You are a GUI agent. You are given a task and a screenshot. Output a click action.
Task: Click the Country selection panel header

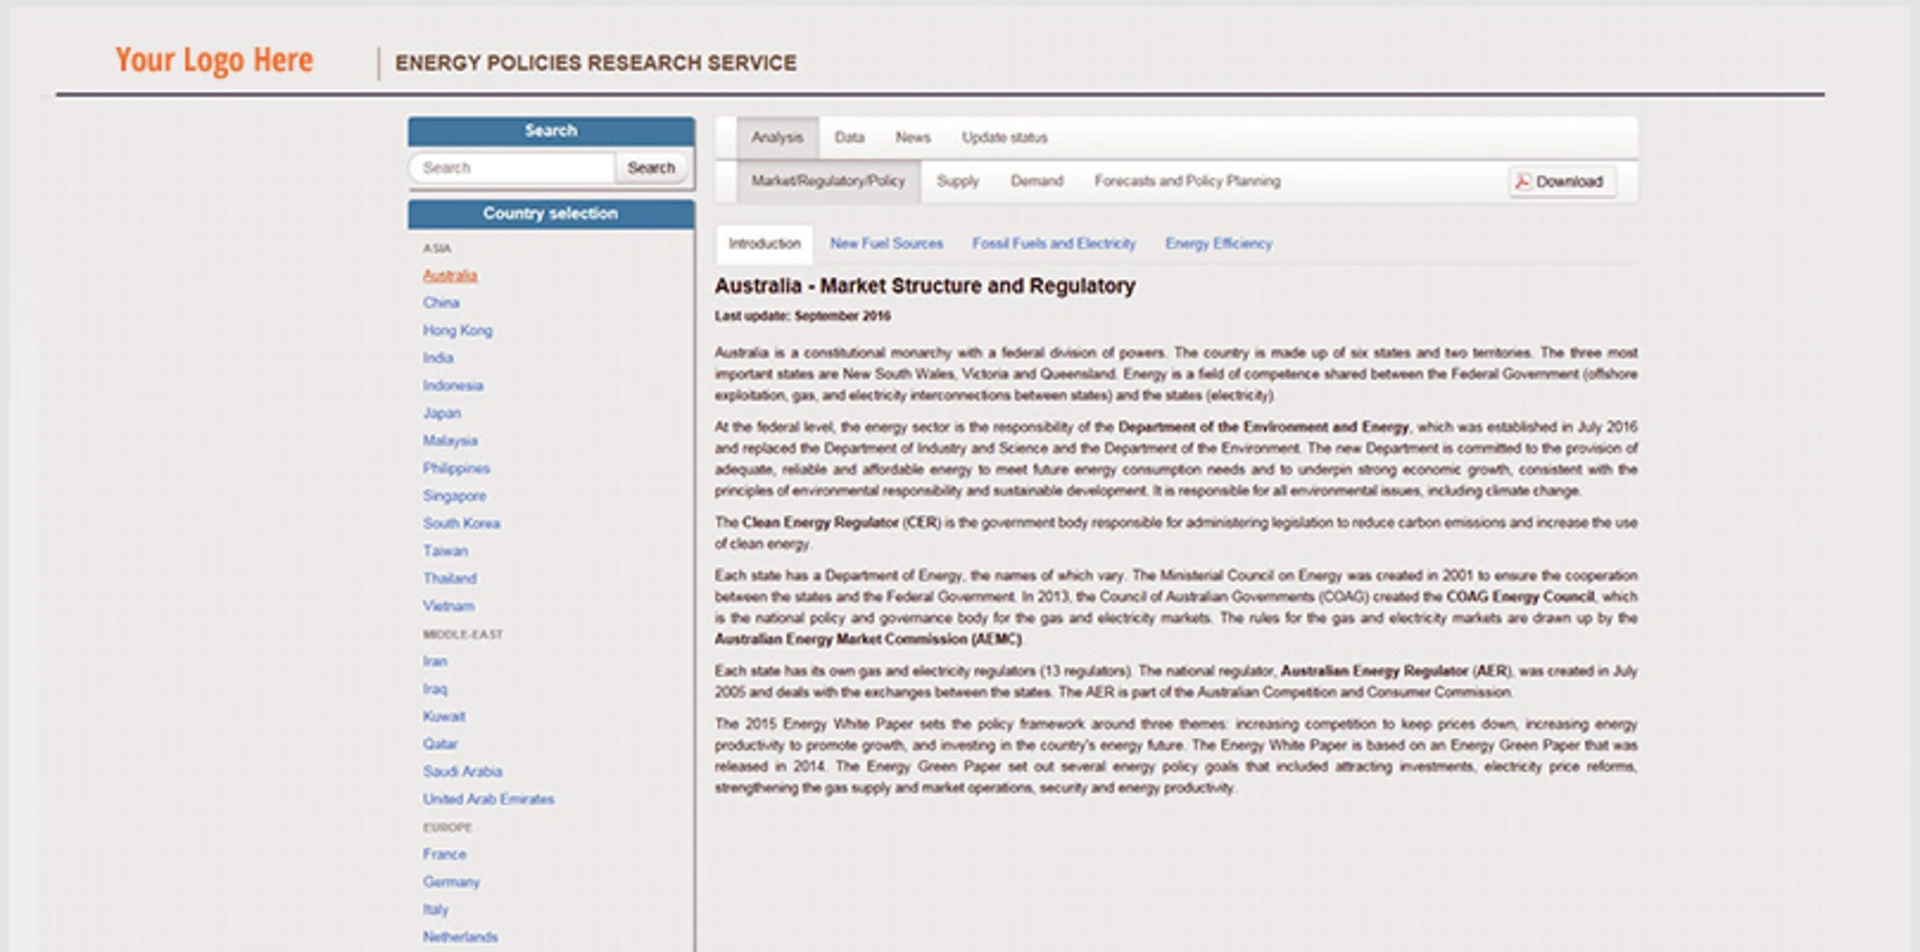coord(551,213)
